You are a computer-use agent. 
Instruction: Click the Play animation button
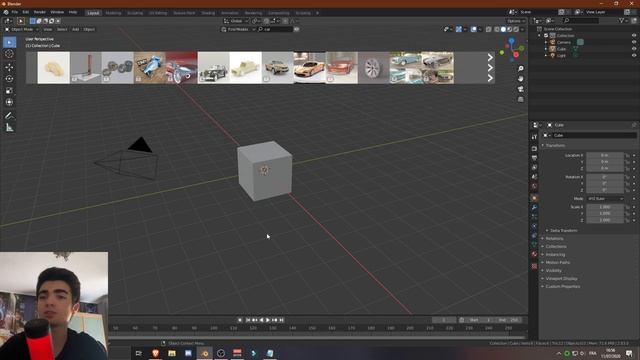point(268,320)
